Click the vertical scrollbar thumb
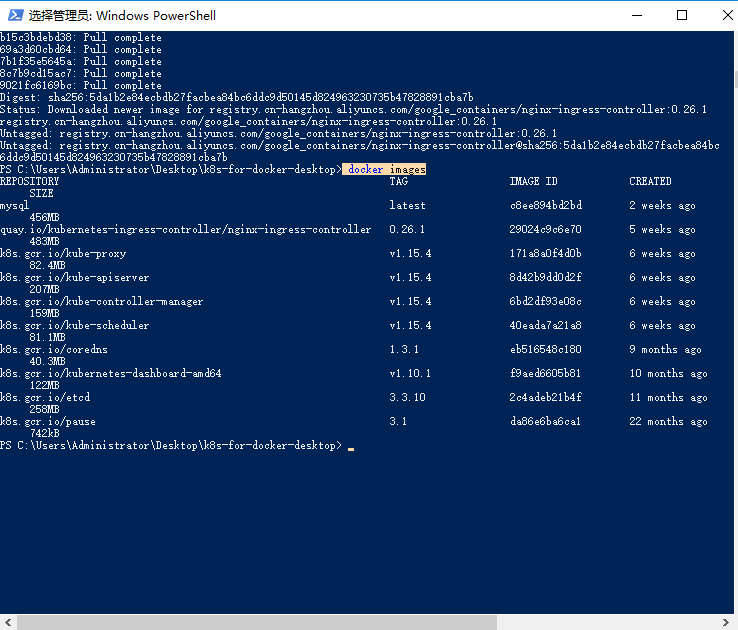This screenshot has height=630, width=738. click(x=736, y=80)
